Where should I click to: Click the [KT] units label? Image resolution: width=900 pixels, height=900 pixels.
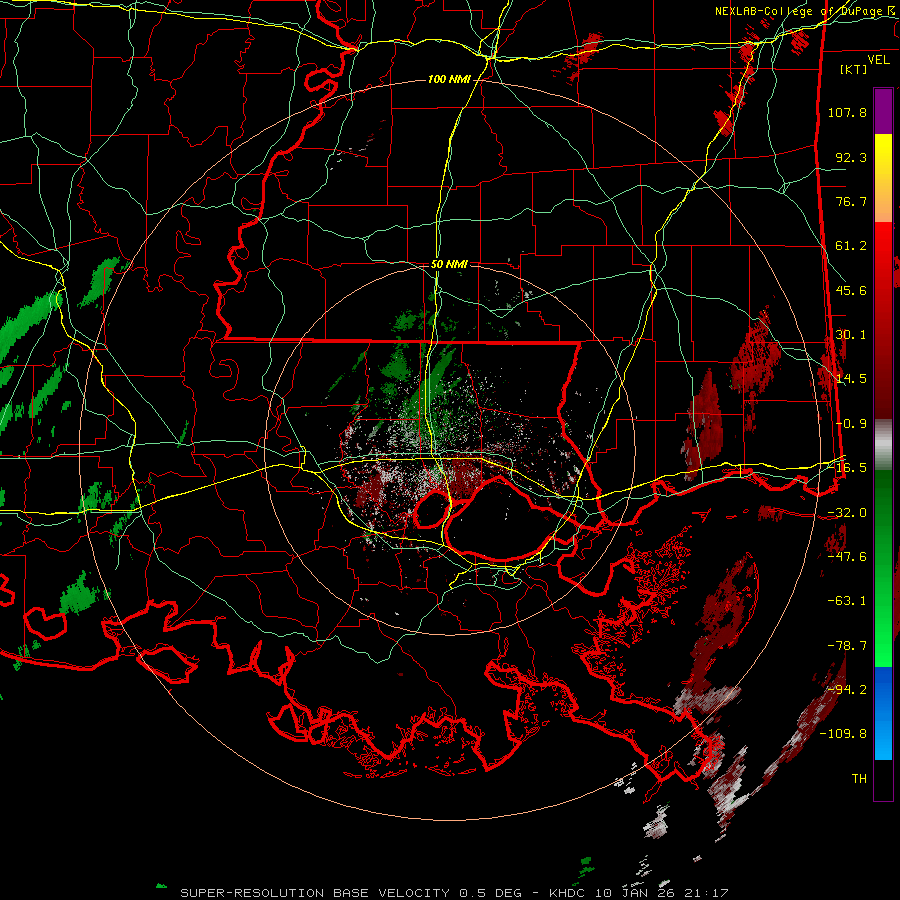click(853, 69)
